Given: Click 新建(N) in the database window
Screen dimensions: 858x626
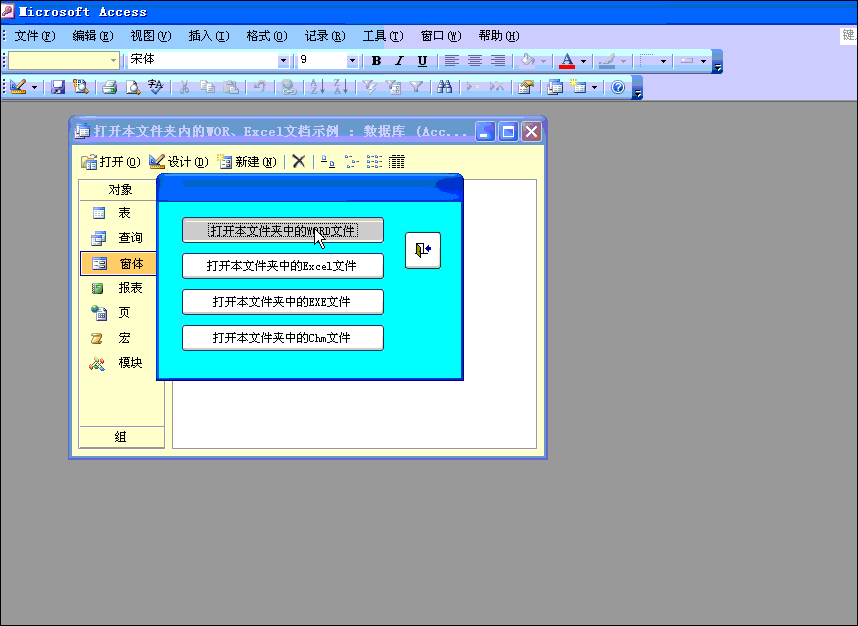Looking at the screenshot, I should [x=247, y=161].
